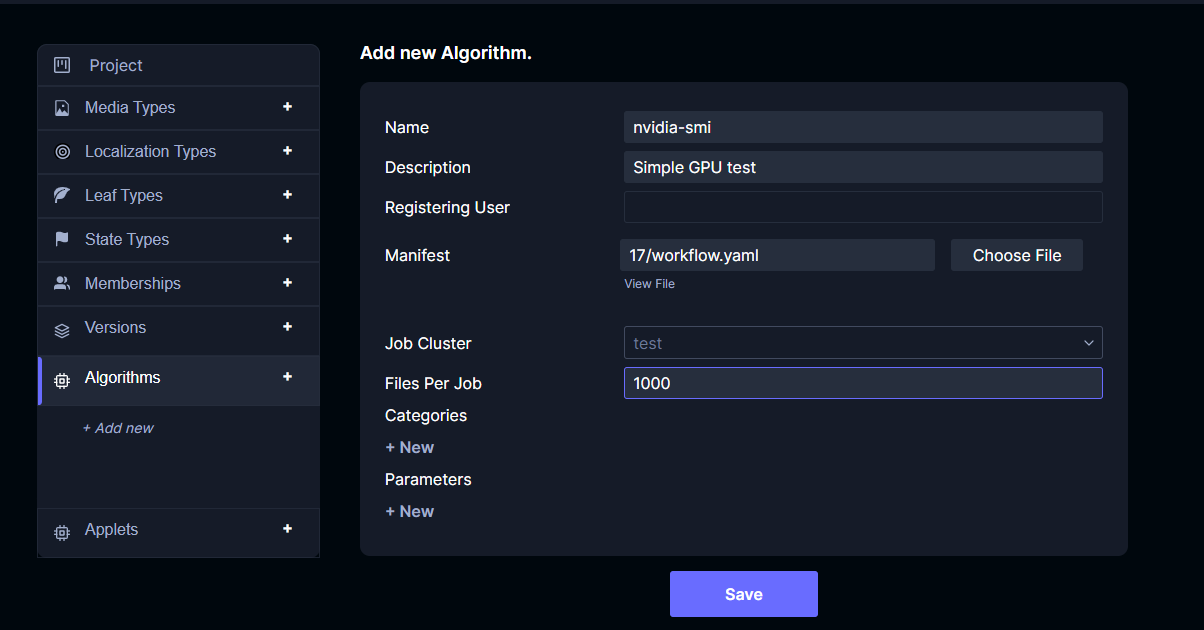The image size is (1204, 630).
Task: Click the Files Per Job field
Action: (863, 383)
